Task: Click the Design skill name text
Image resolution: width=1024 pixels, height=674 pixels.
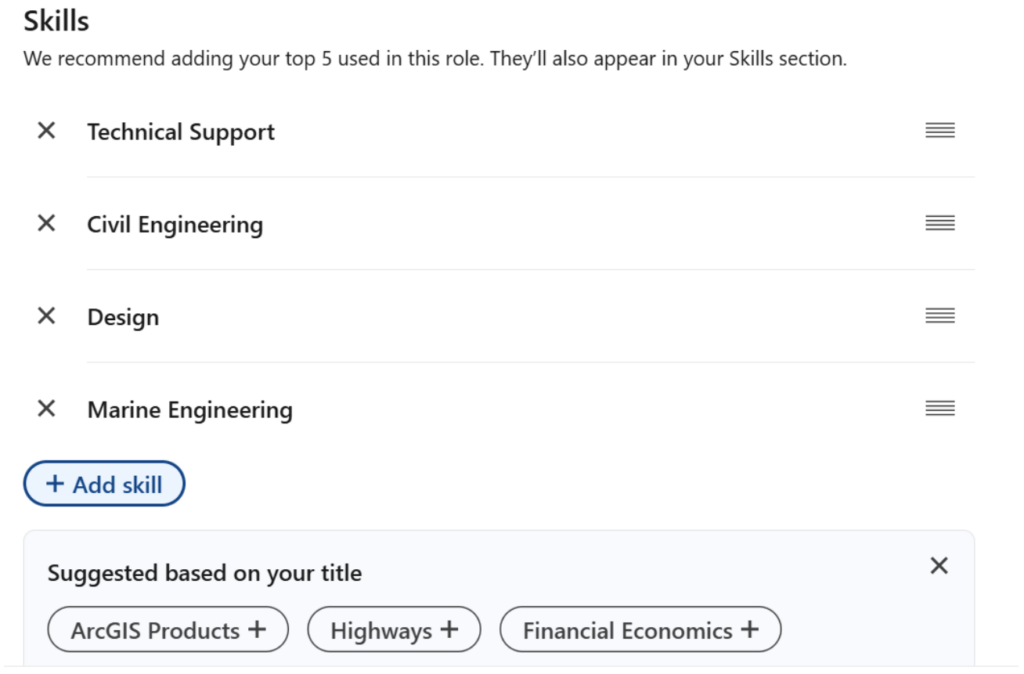Action: click(123, 318)
